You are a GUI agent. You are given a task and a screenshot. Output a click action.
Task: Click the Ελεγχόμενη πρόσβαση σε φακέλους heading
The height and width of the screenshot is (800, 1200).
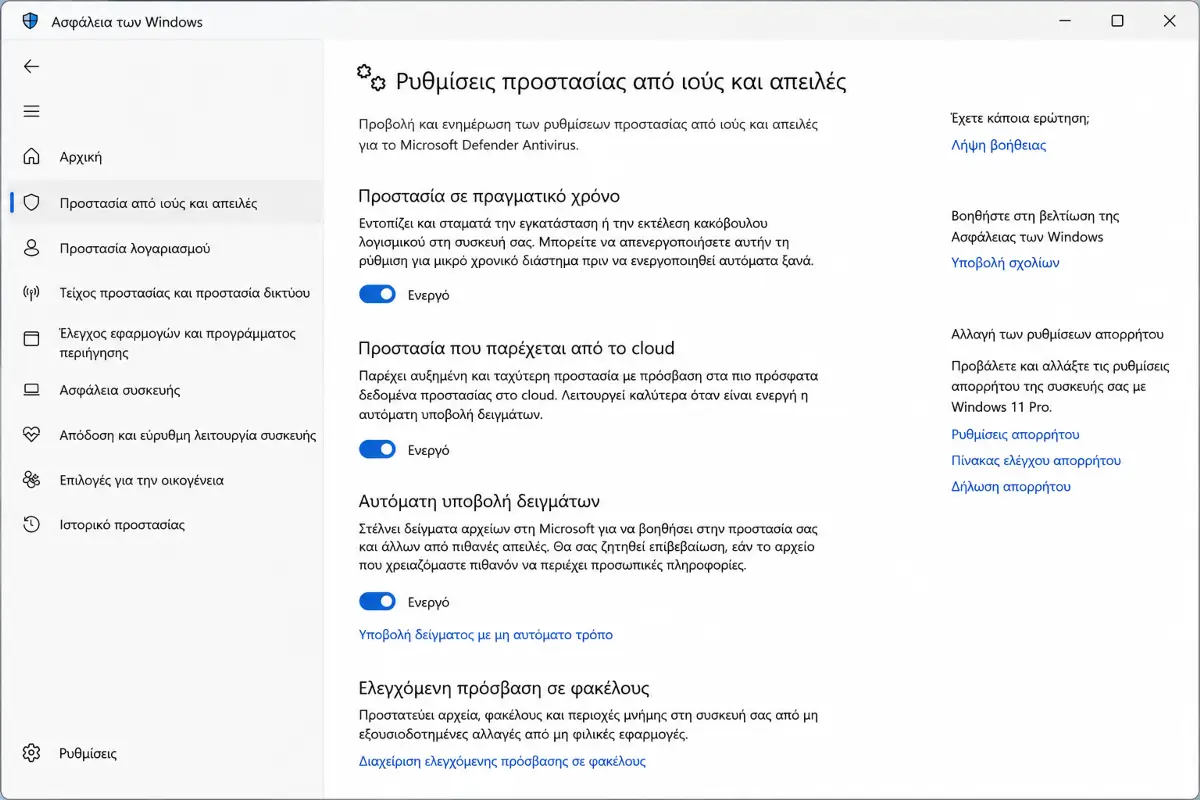(x=504, y=688)
